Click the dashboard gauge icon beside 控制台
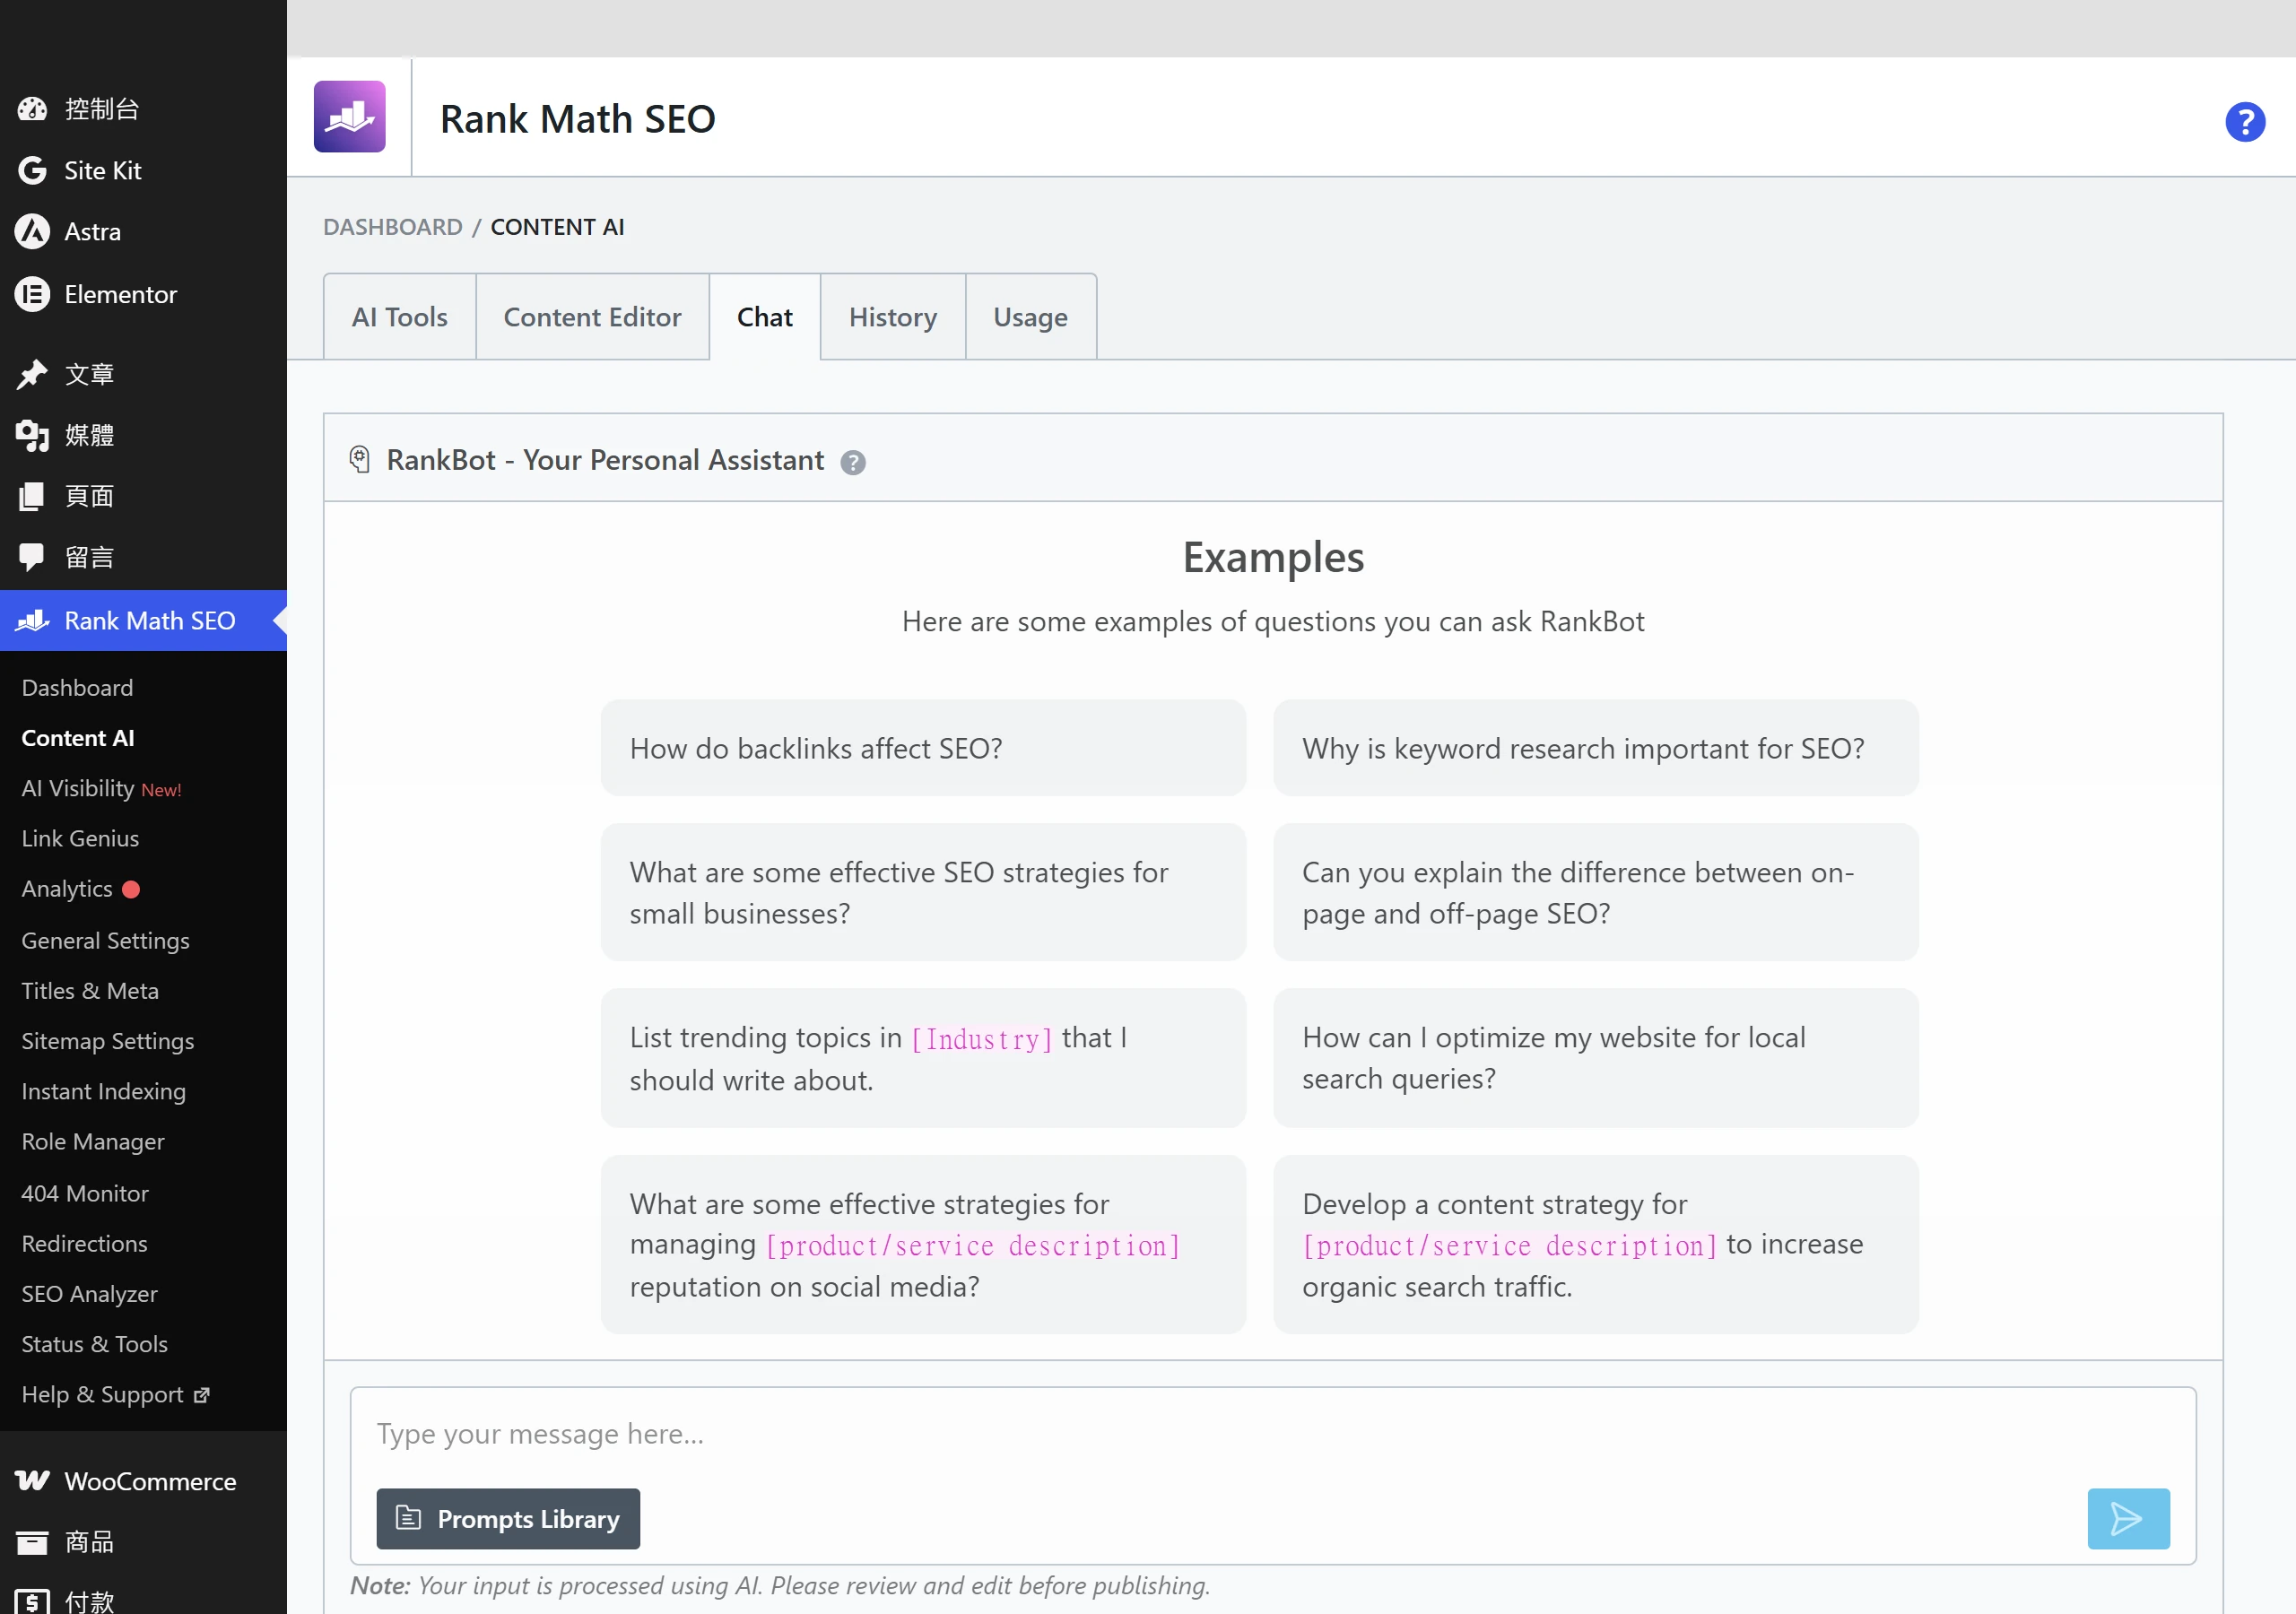2296x1614 pixels. pyautogui.click(x=32, y=108)
